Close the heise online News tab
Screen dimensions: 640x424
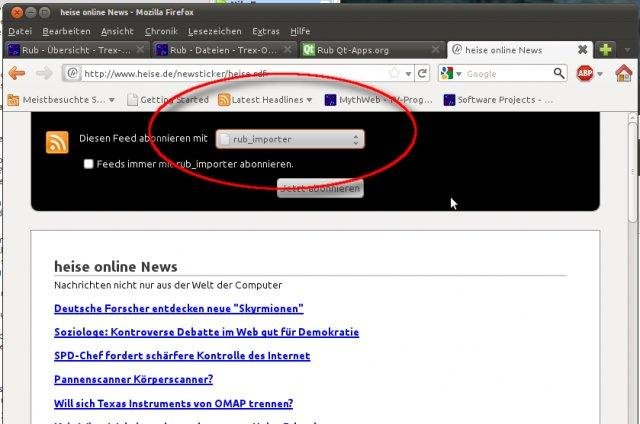click(582, 50)
